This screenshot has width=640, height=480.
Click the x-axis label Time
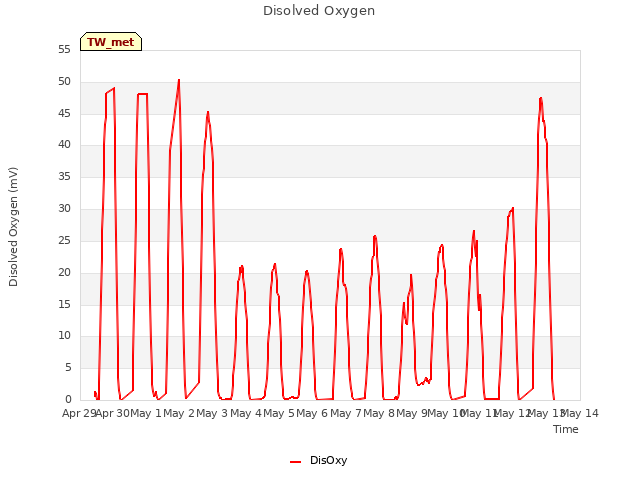tap(566, 429)
